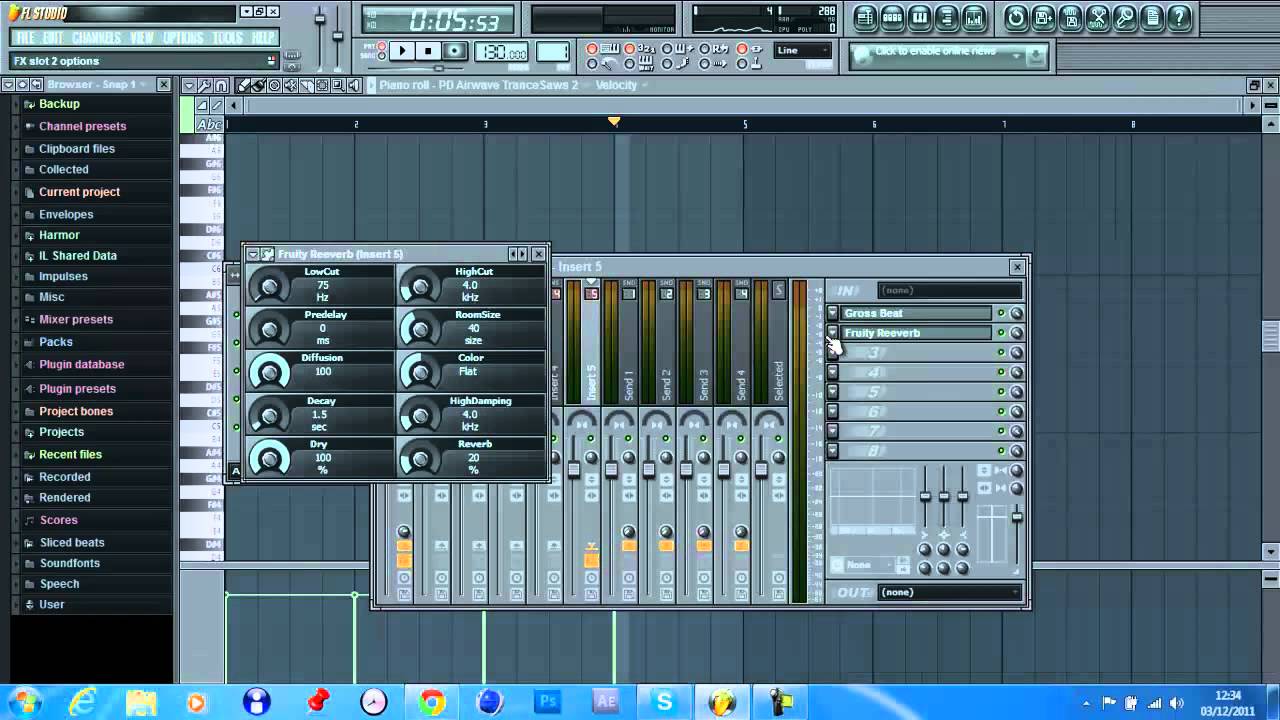Toggle Send 1 track mute LED
Image resolution: width=1280 pixels, height=720 pixels.
click(x=628, y=439)
